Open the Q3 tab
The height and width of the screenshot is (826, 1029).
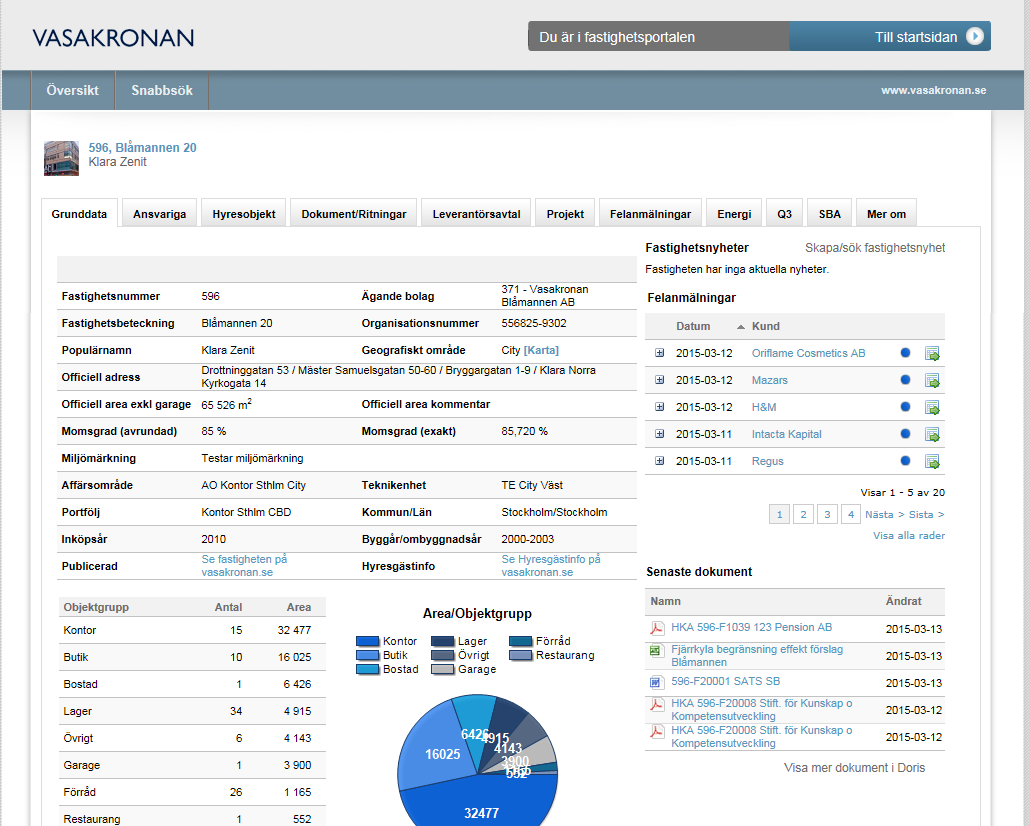tap(784, 214)
